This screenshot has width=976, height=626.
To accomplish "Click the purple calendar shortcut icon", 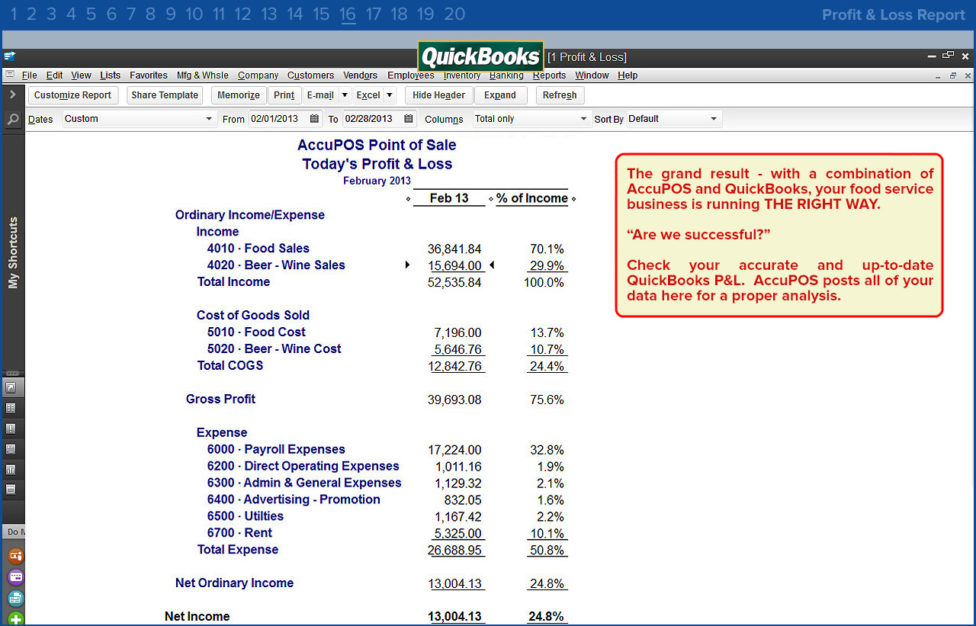I will point(16,577).
